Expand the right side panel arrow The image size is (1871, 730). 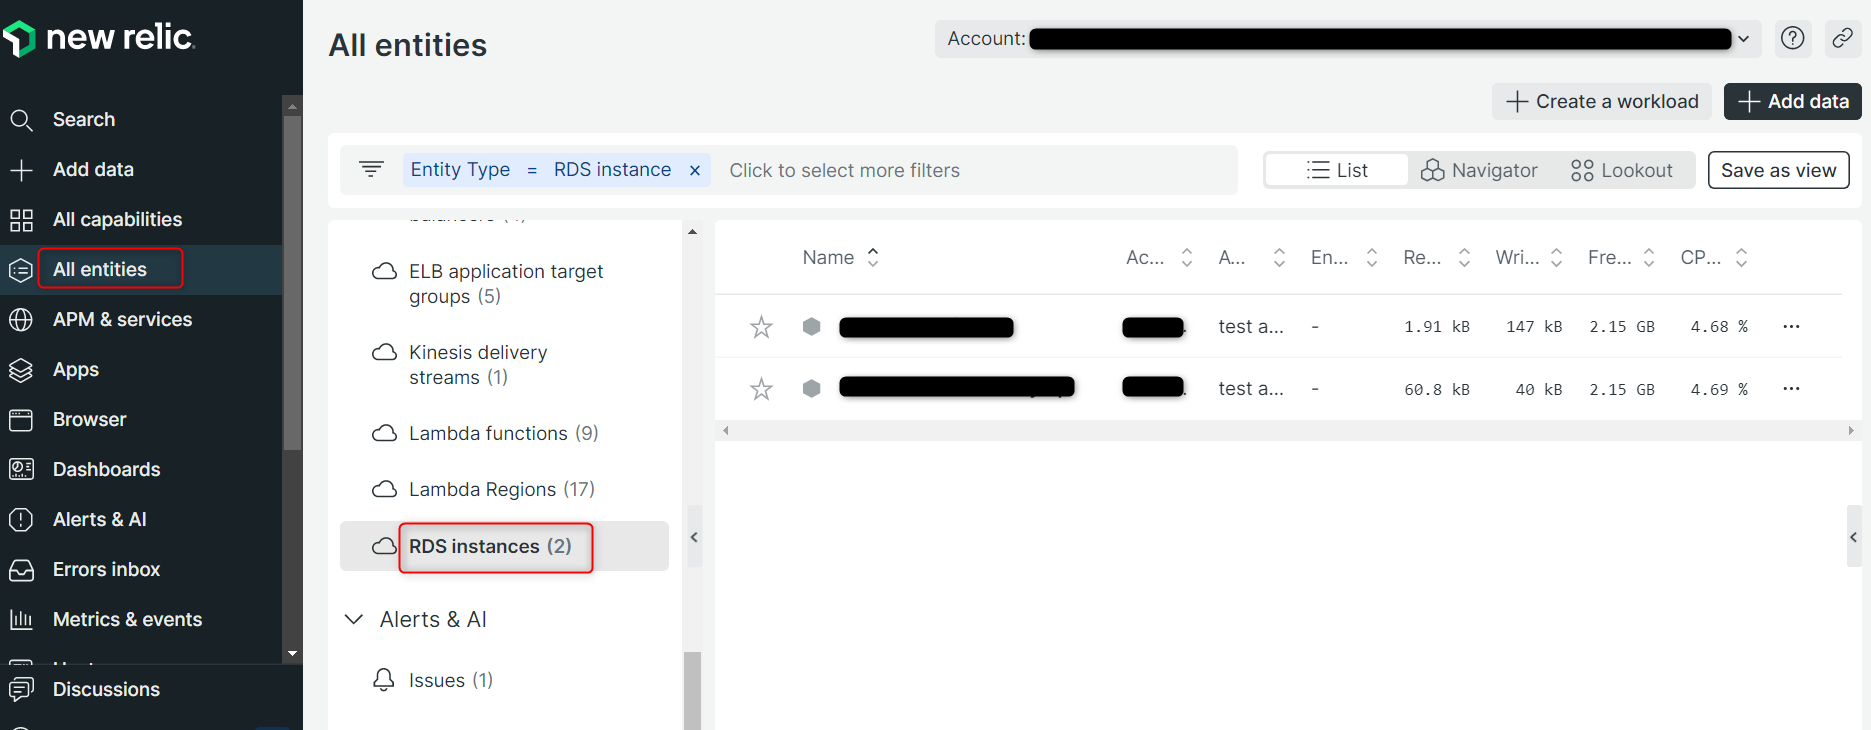click(x=1853, y=537)
